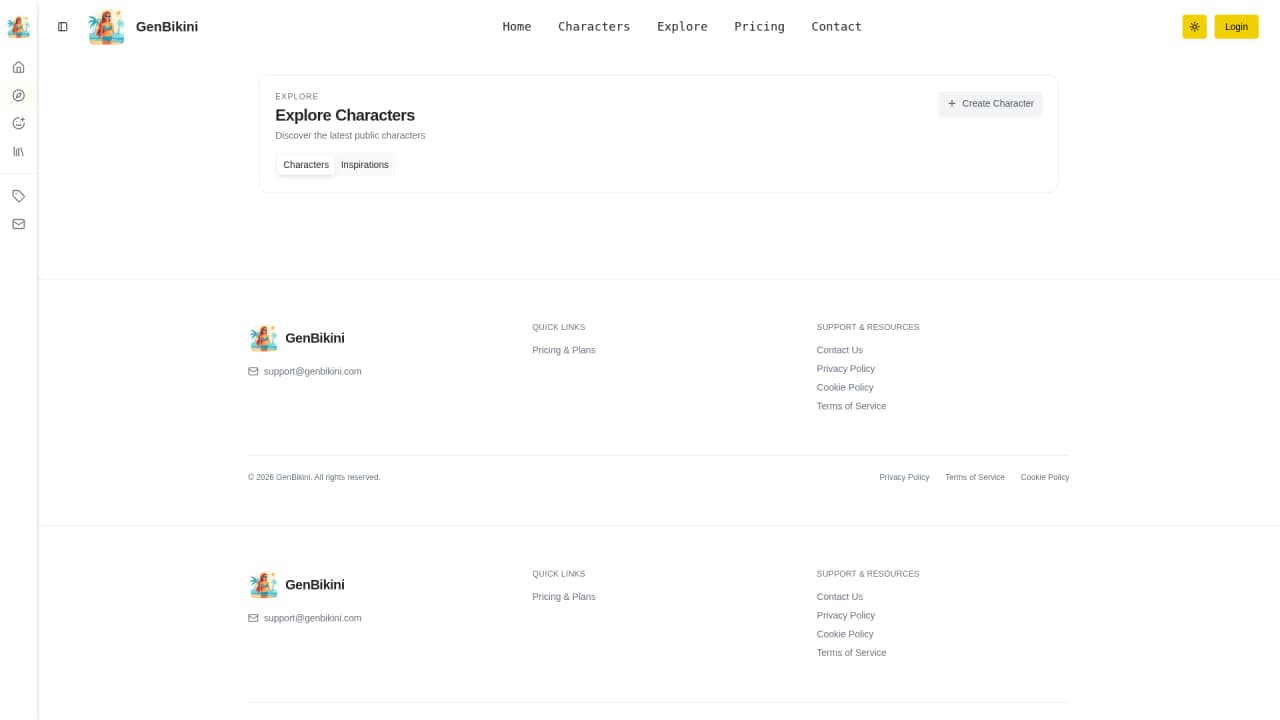The width and height of the screenshot is (1280, 720).
Task: Open Pricing from the top navigation
Action: tap(759, 27)
